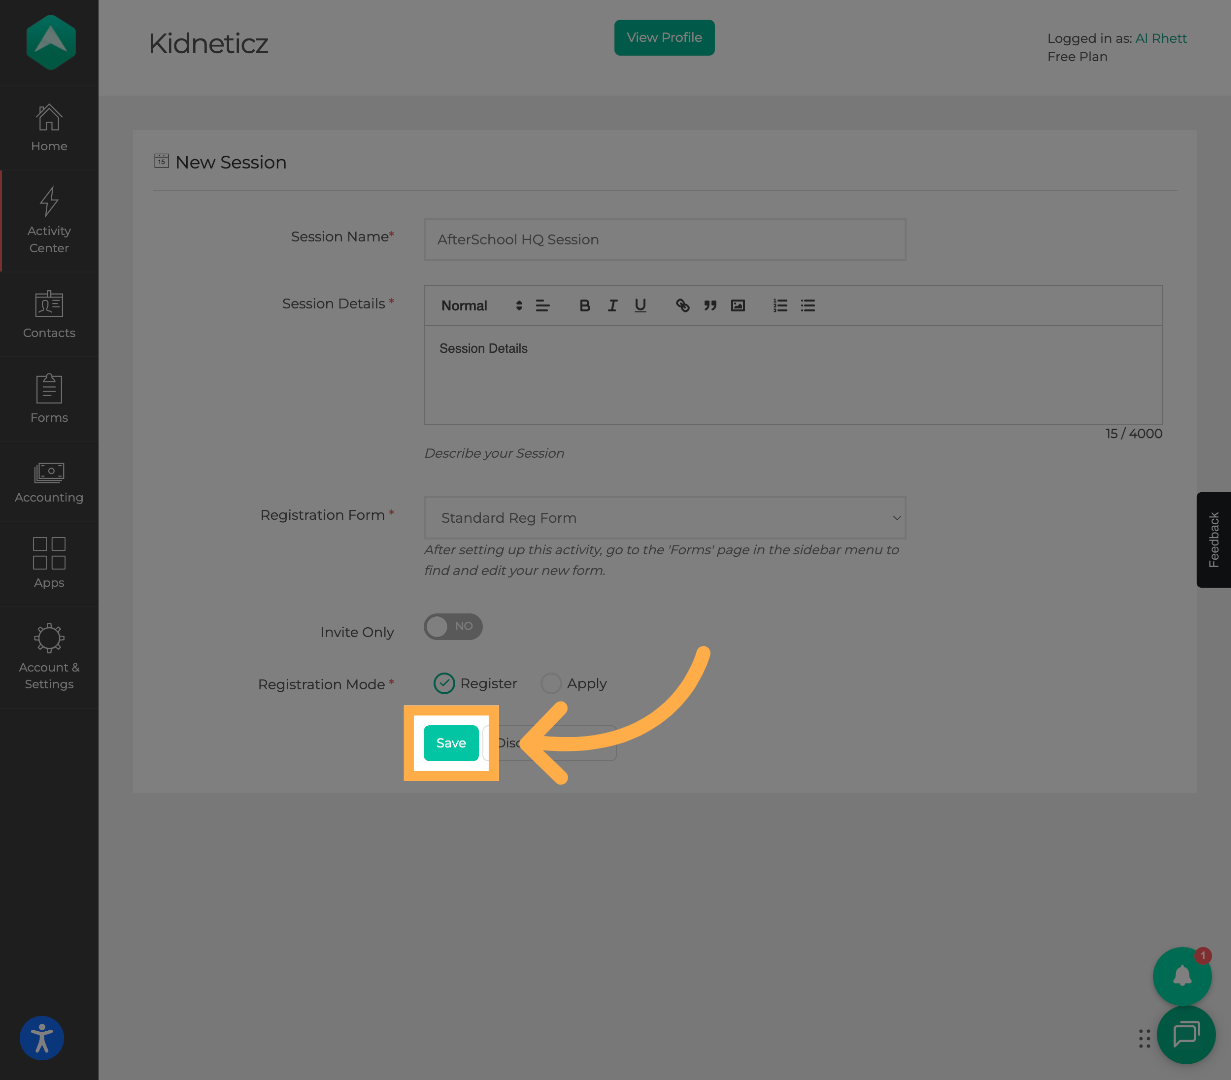Select the Contacts sidebar icon

click(49, 315)
